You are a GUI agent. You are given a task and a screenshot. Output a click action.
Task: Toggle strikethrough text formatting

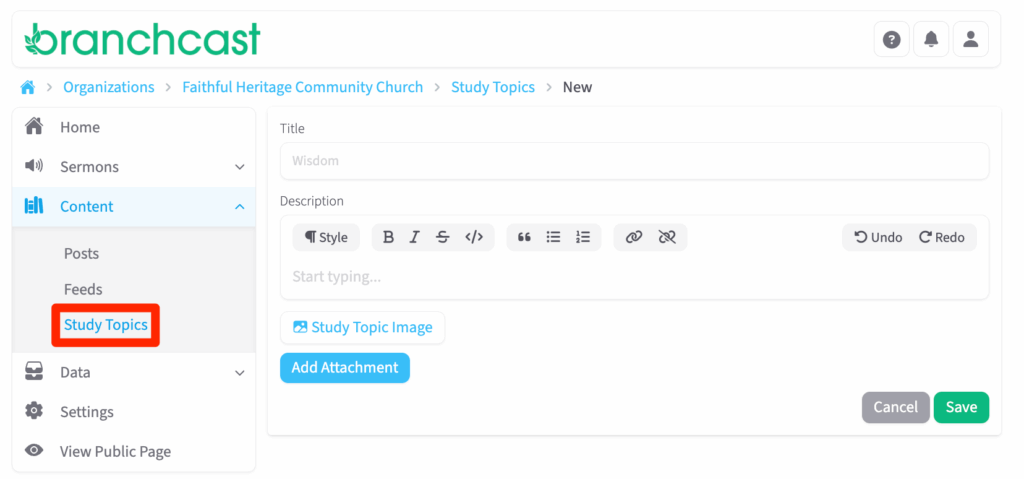coord(443,237)
